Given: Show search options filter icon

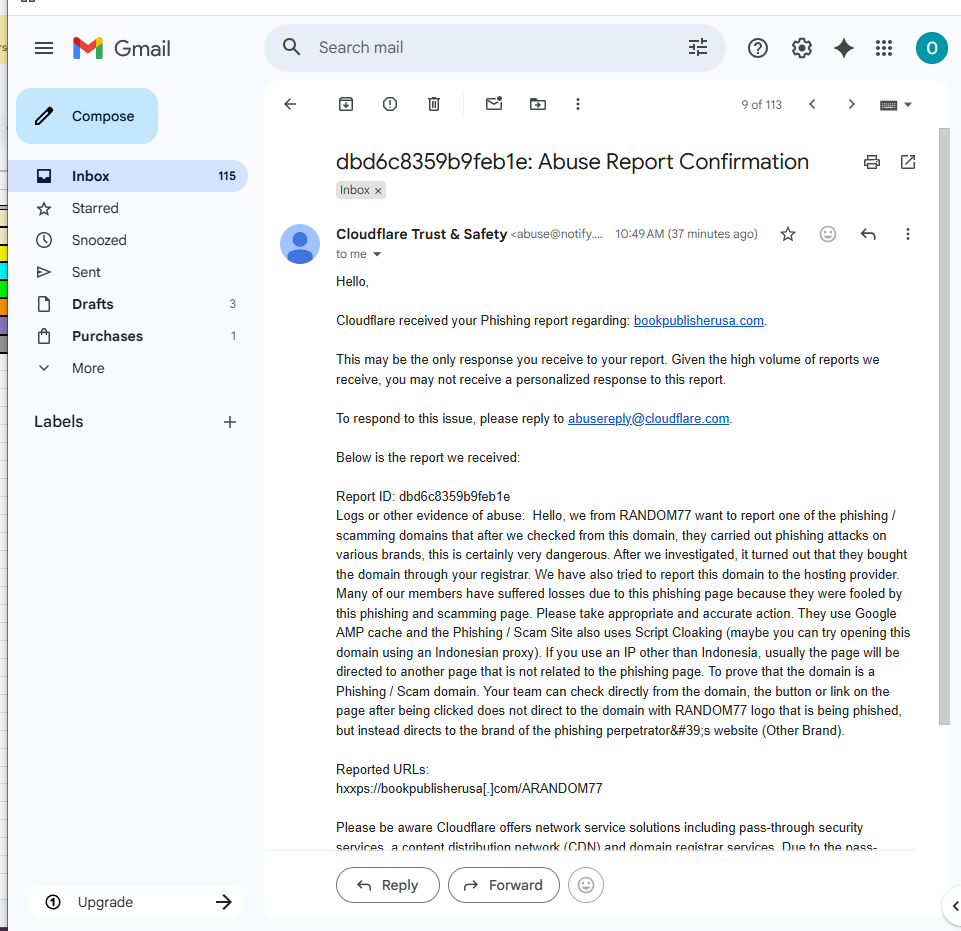Looking at the screenshot, I should click(x=697, y=47).
